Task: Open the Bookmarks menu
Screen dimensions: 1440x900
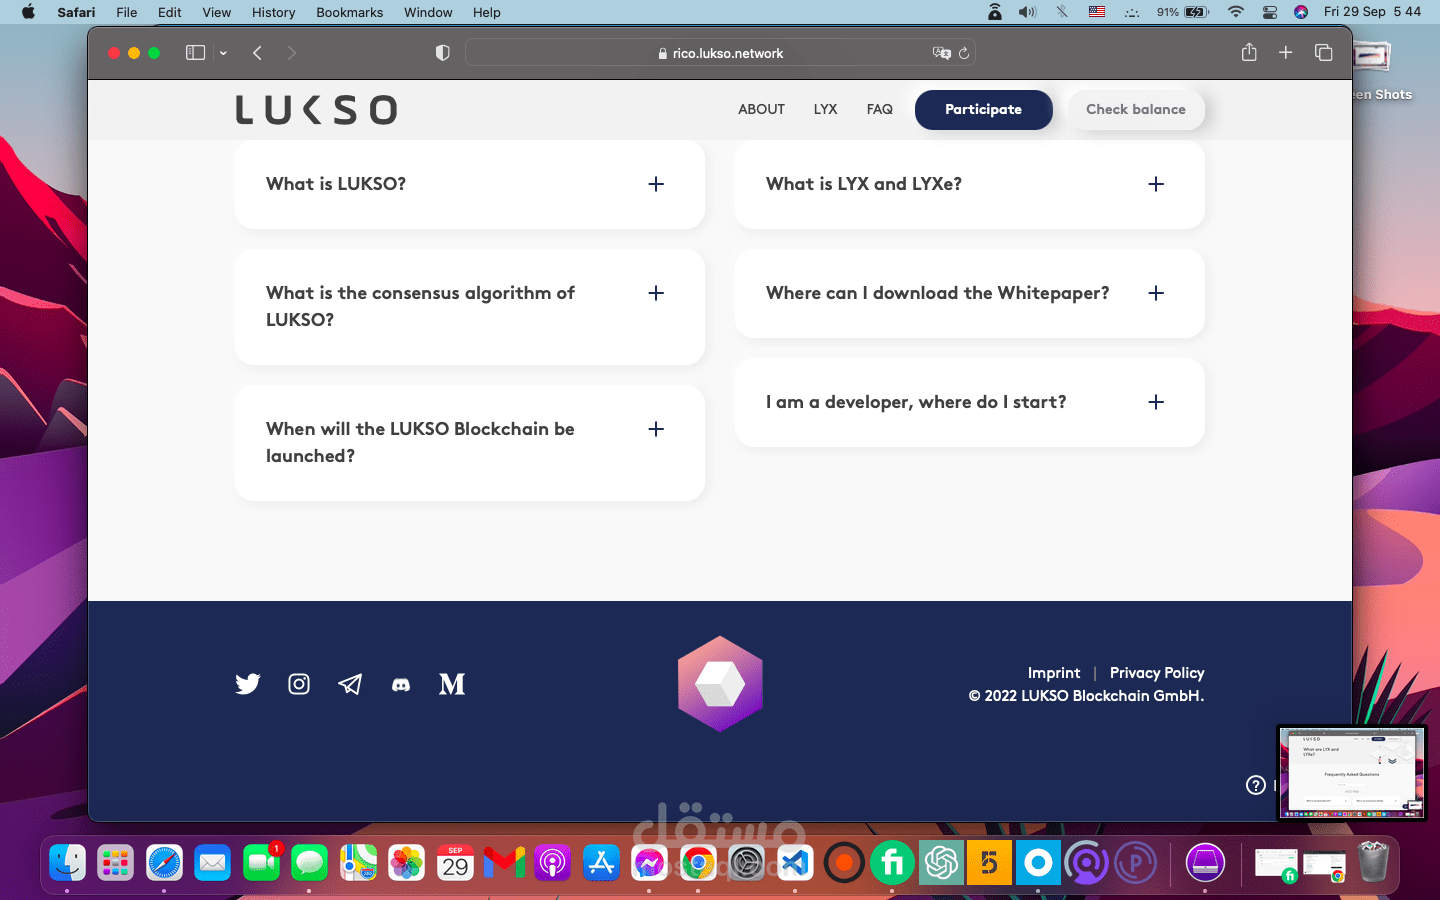Action: [350, 12]
